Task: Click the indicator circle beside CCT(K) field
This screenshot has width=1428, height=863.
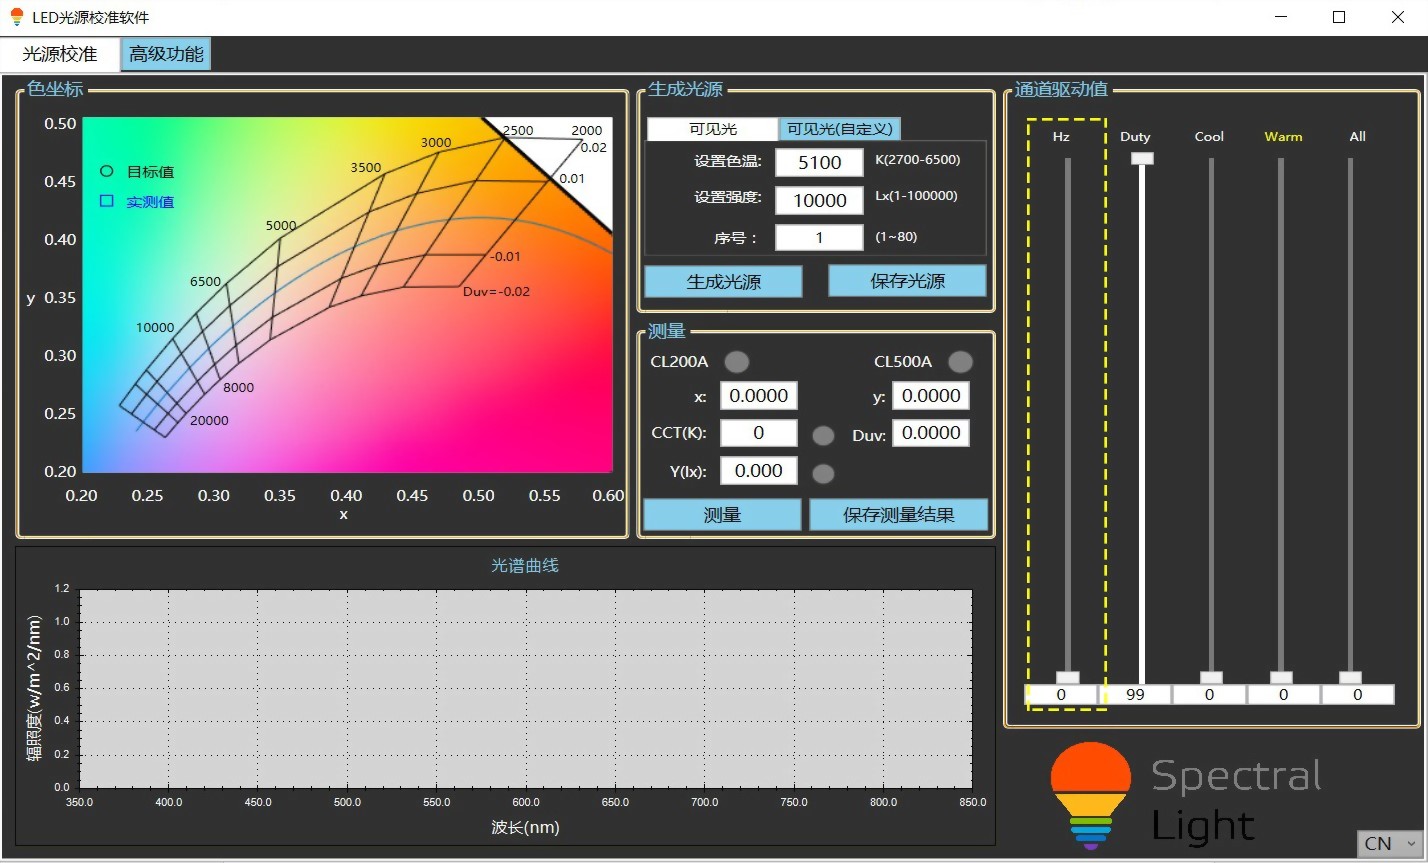Action: coord(823,435)
